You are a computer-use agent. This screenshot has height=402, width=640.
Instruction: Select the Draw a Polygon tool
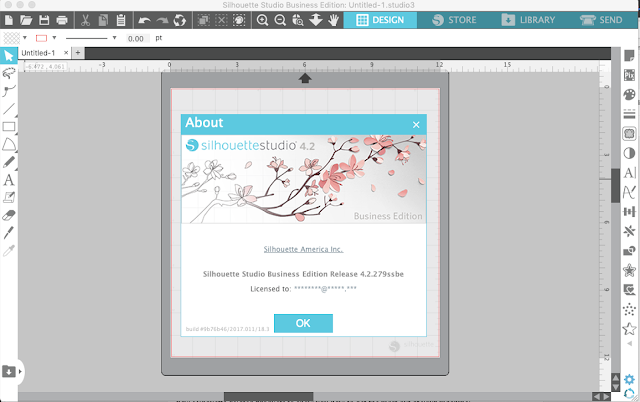[9, 144]
